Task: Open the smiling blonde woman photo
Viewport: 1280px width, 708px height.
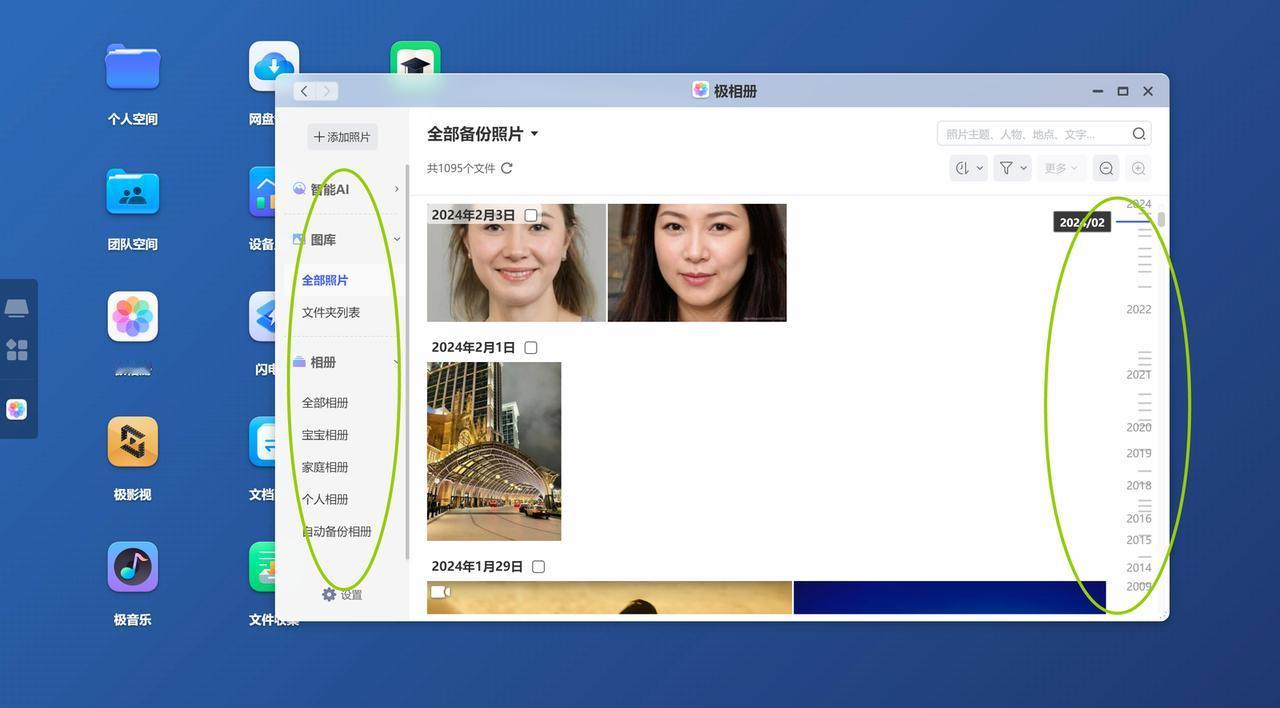Action: click(516, 263)
